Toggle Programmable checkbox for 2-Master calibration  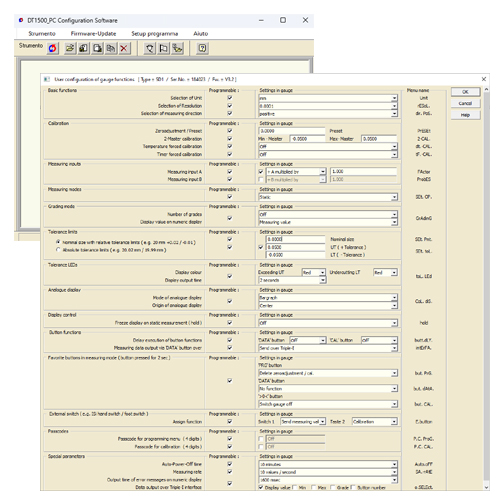click(x=230, y=138)
